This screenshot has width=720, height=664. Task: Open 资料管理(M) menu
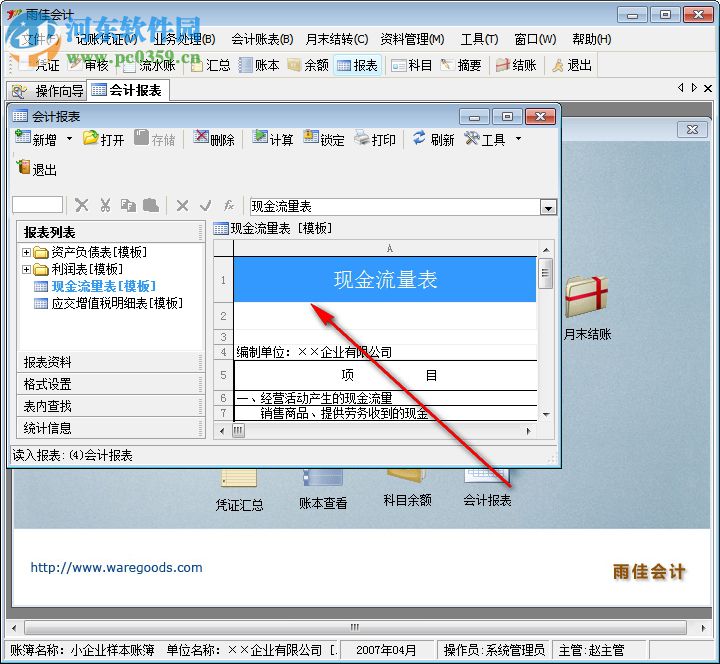pyautogui.click(x=412, y=39)
